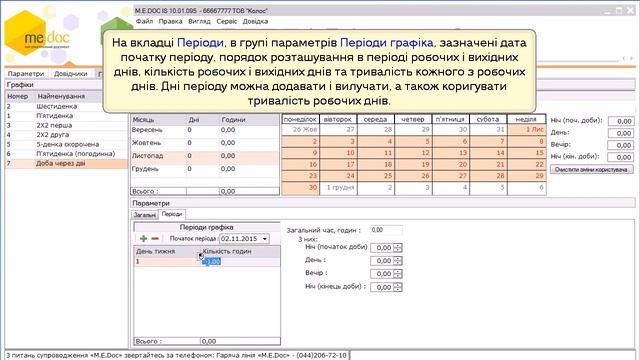Adjust the Вечір hours spinner in parameters
The image size is (640, 360).
(x=398, y=274)
